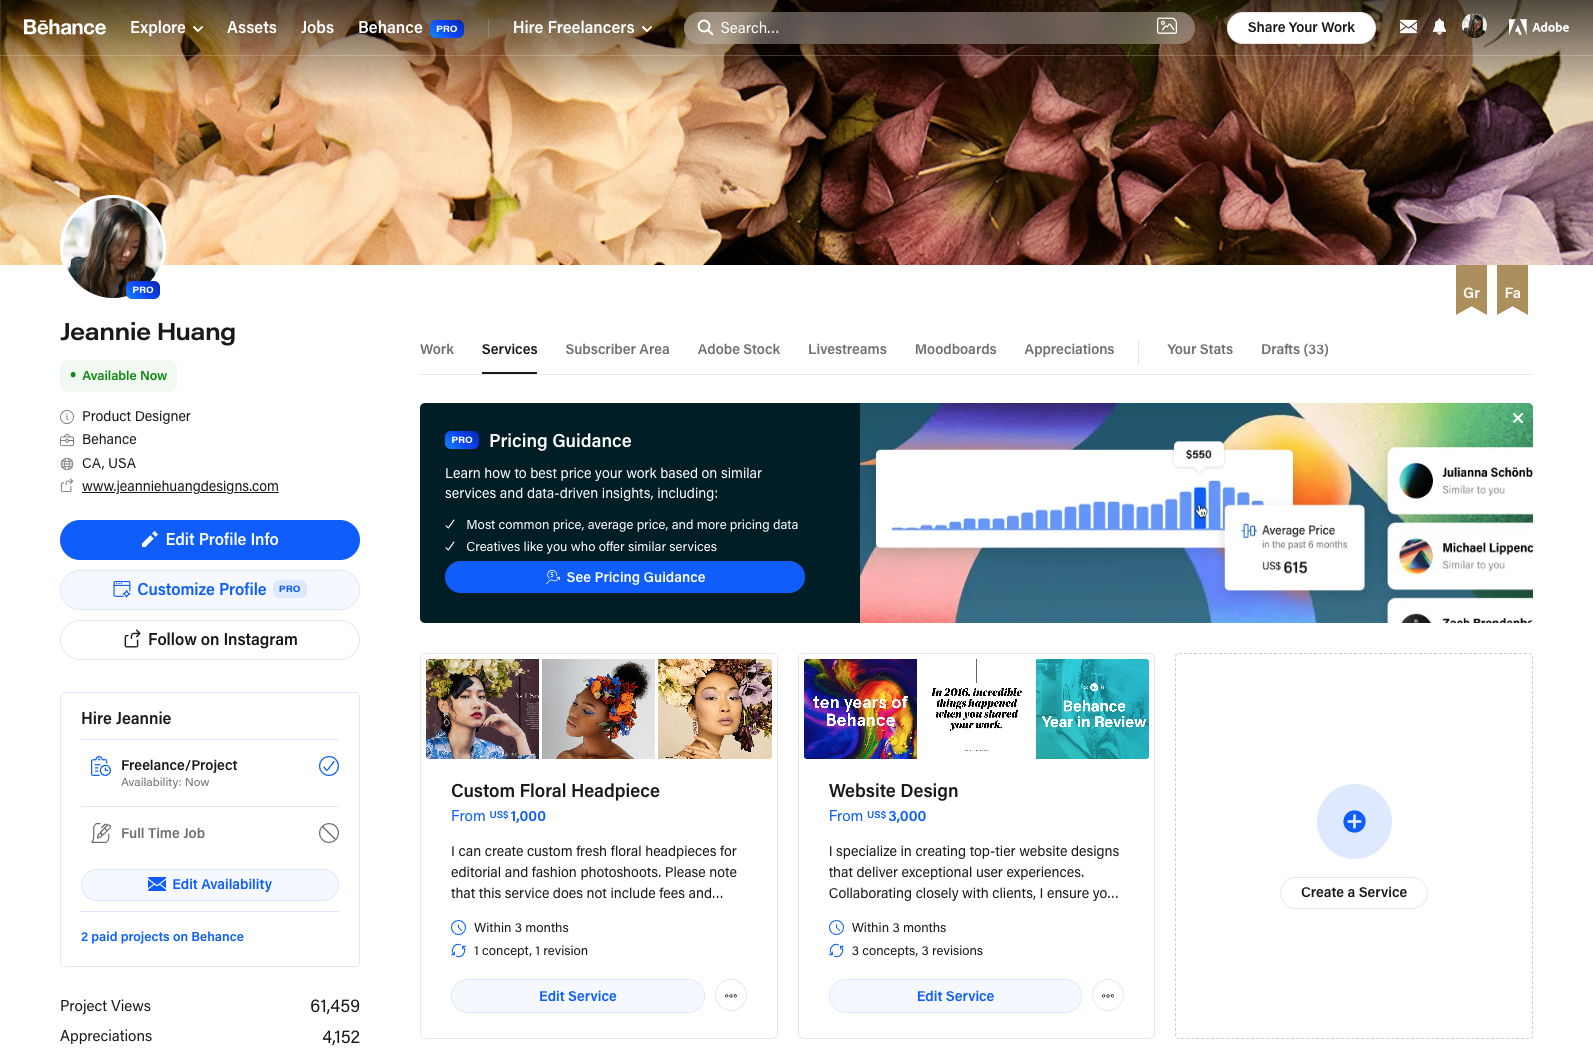Image resolution: width=1593 pixels, height=1056 pixels.
Task: Open the Assets menu item
Action: click(x=252, y=28)
